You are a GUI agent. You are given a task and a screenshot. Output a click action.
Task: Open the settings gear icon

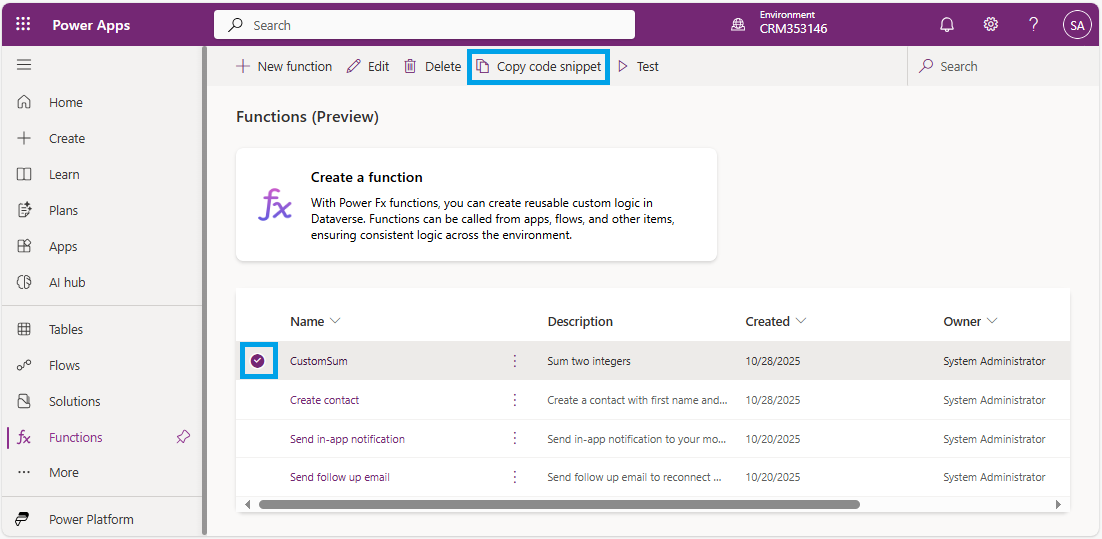tap(990, 25)
